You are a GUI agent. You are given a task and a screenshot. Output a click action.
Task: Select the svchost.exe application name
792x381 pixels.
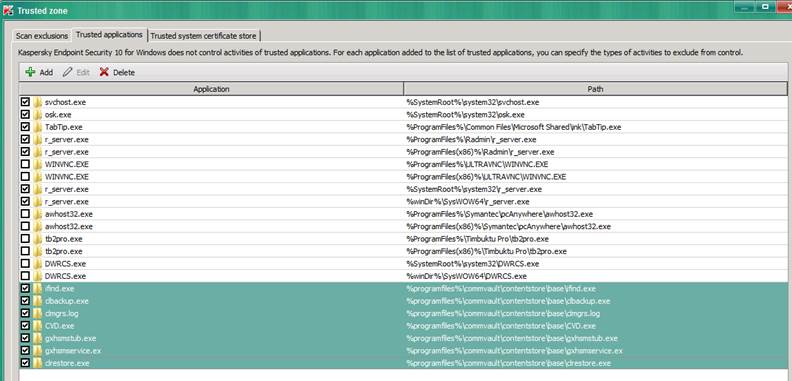pyautogui.click(x=65, y=102)
